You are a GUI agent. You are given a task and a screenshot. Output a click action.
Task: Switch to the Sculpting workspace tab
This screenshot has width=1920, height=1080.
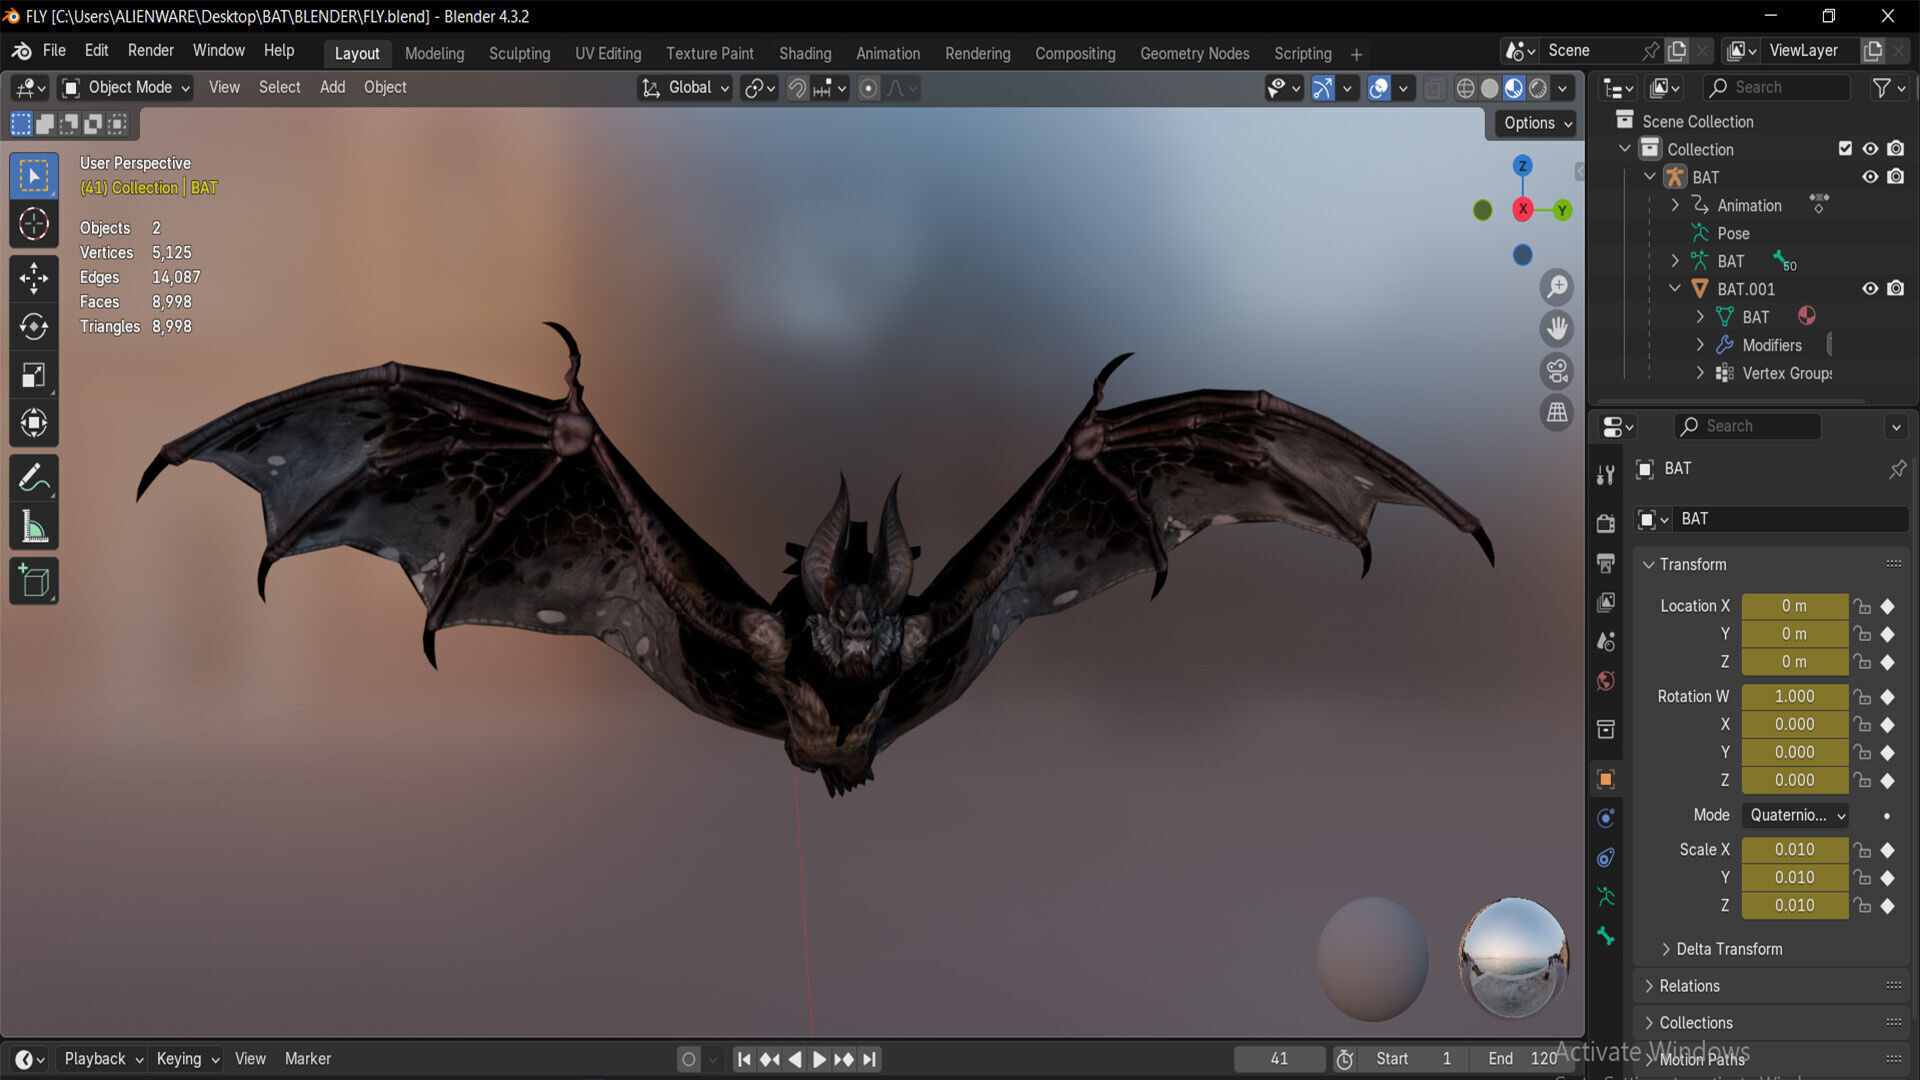click(x=519, y=54)
